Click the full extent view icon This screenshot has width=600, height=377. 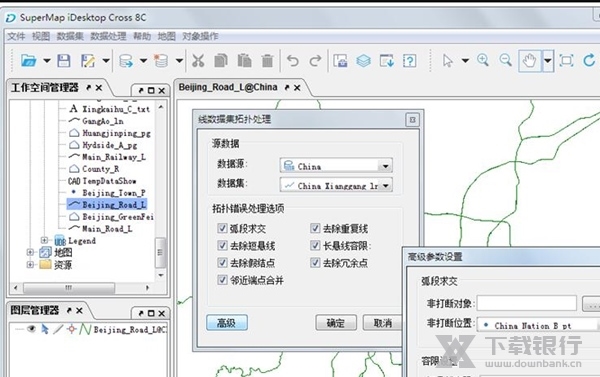coord(566,60)
